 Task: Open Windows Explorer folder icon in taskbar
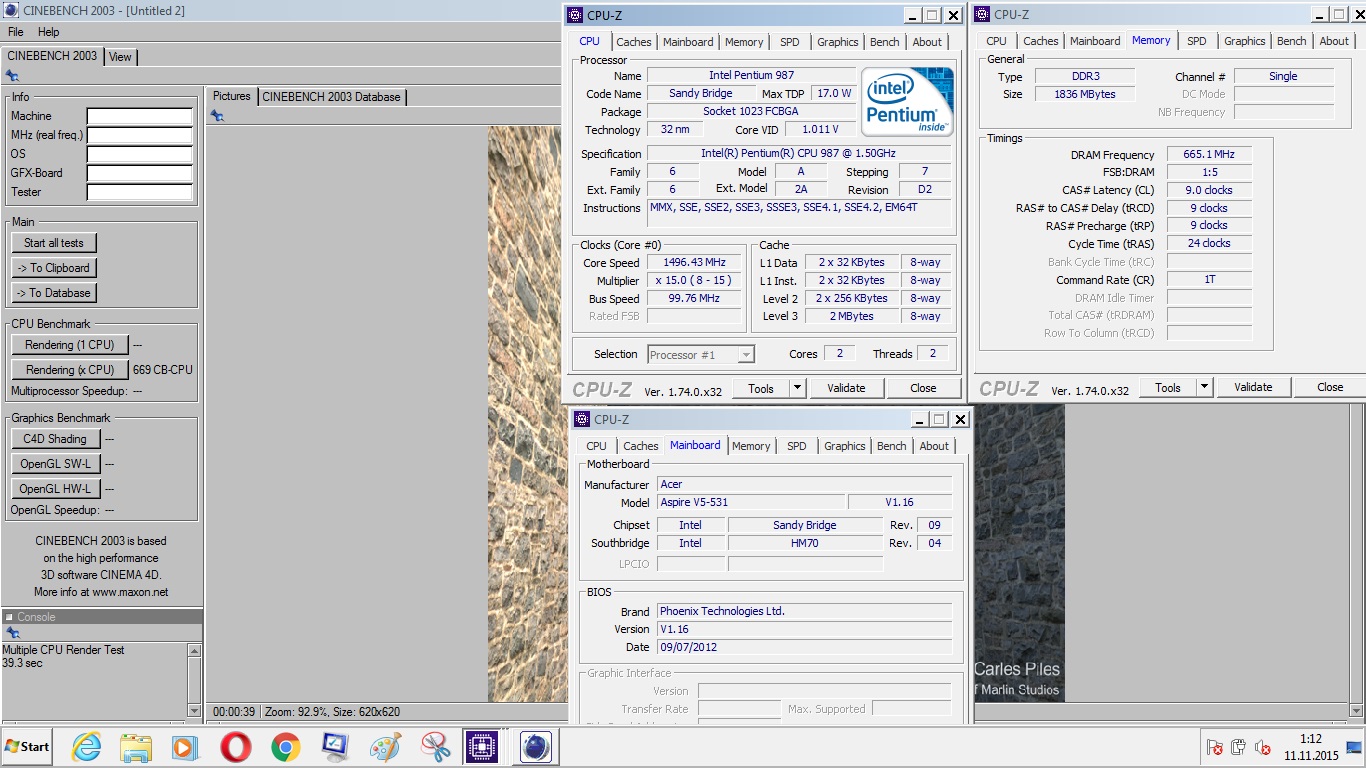[x=135, y=747]
